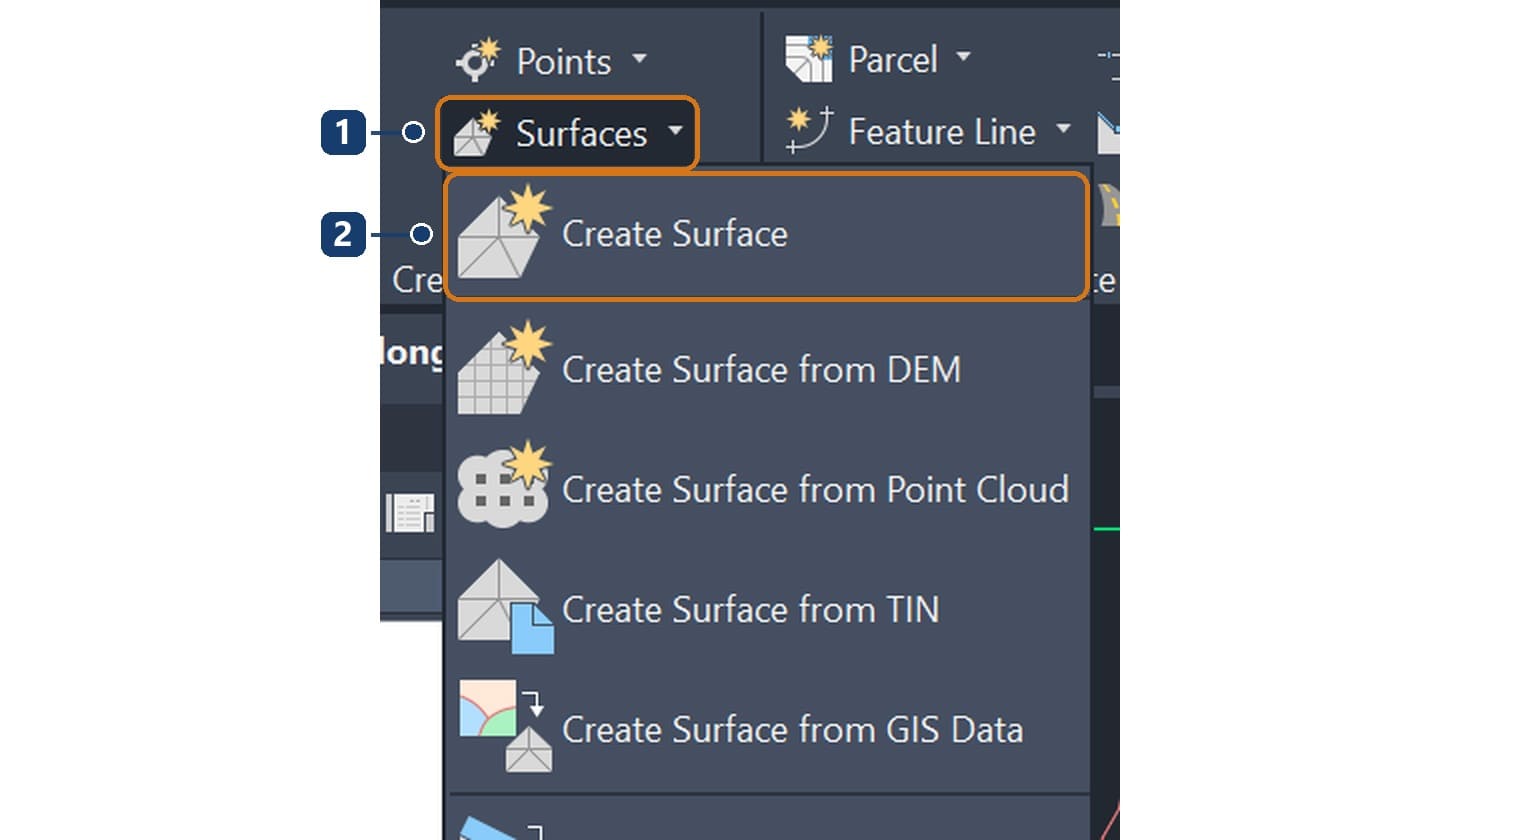
Task: Click the Feature Line label text
Action: point(942,132)
